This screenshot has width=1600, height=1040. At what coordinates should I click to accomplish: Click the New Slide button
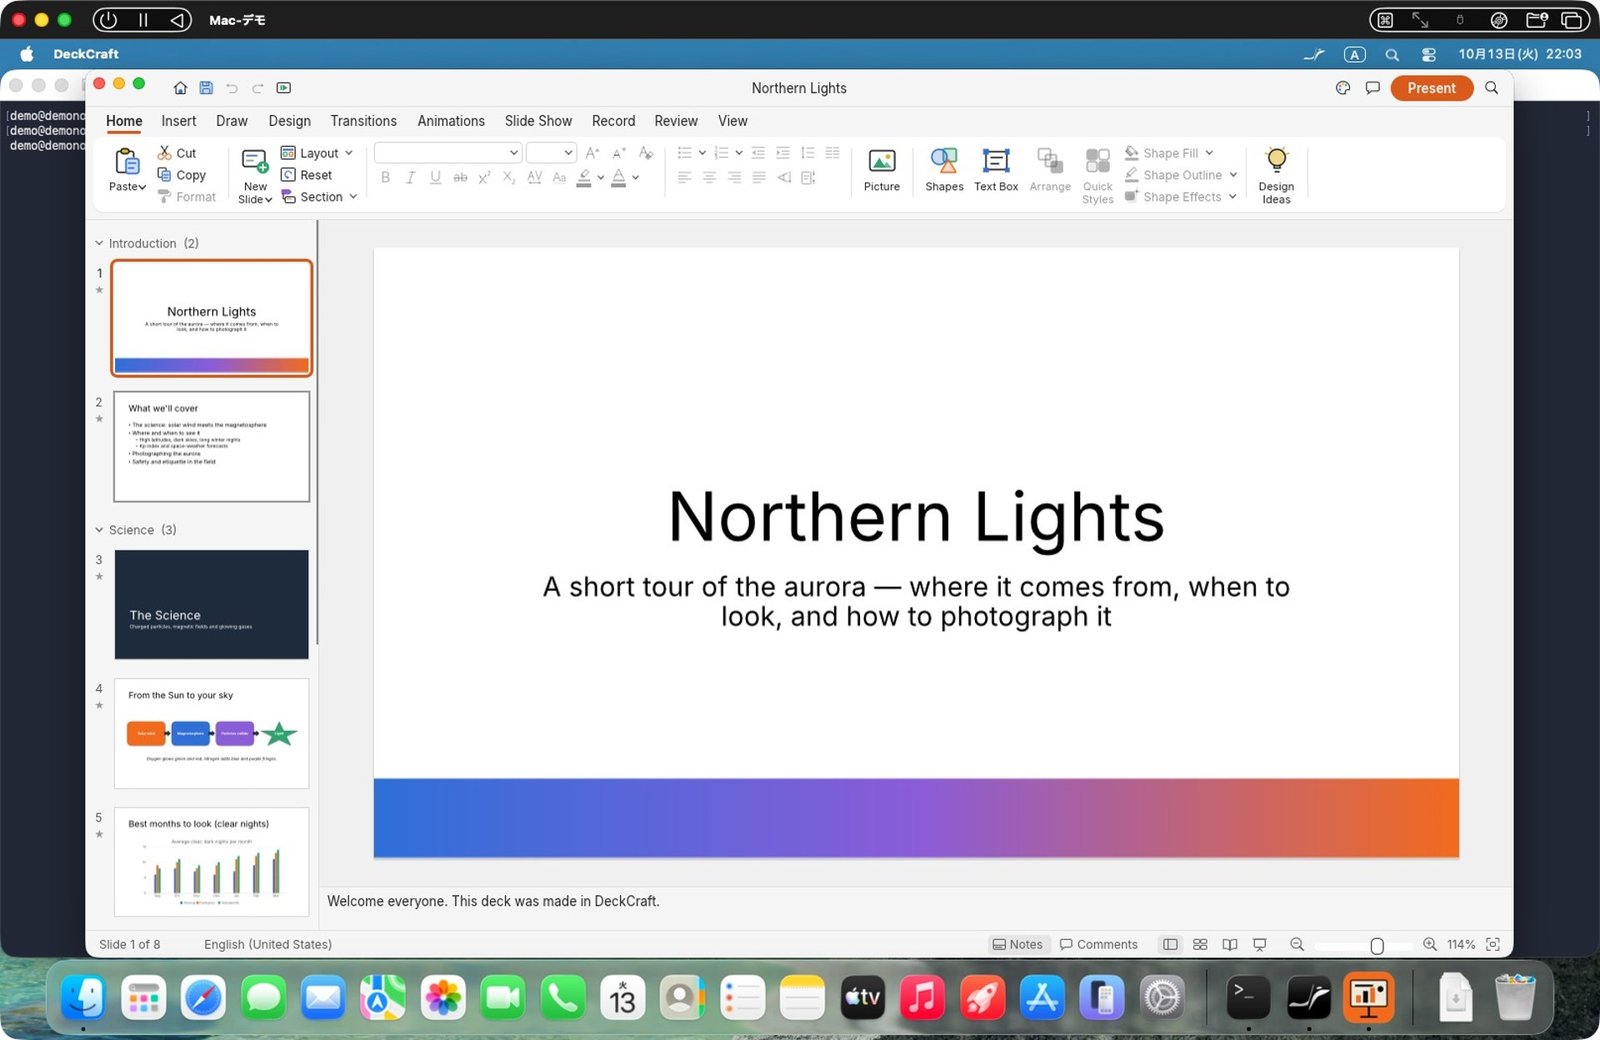click(x=255, y=175)
